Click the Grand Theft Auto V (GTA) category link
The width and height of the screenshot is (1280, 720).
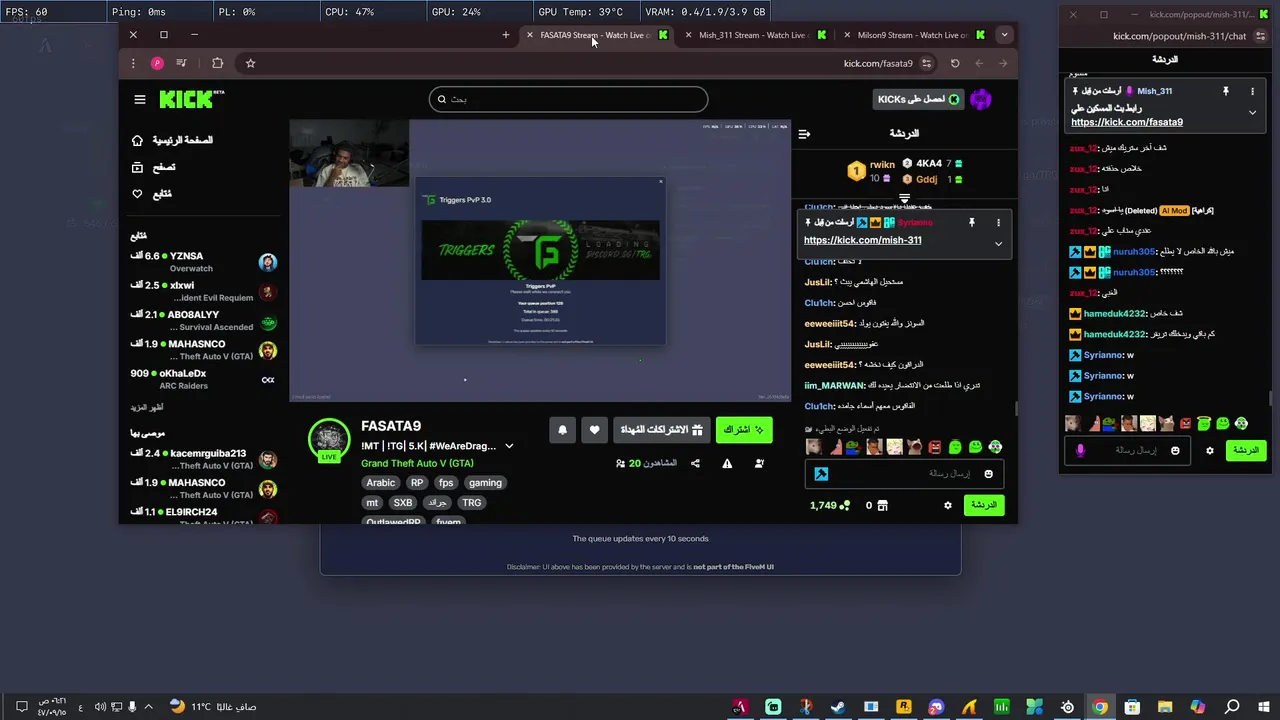click(417, 464)
